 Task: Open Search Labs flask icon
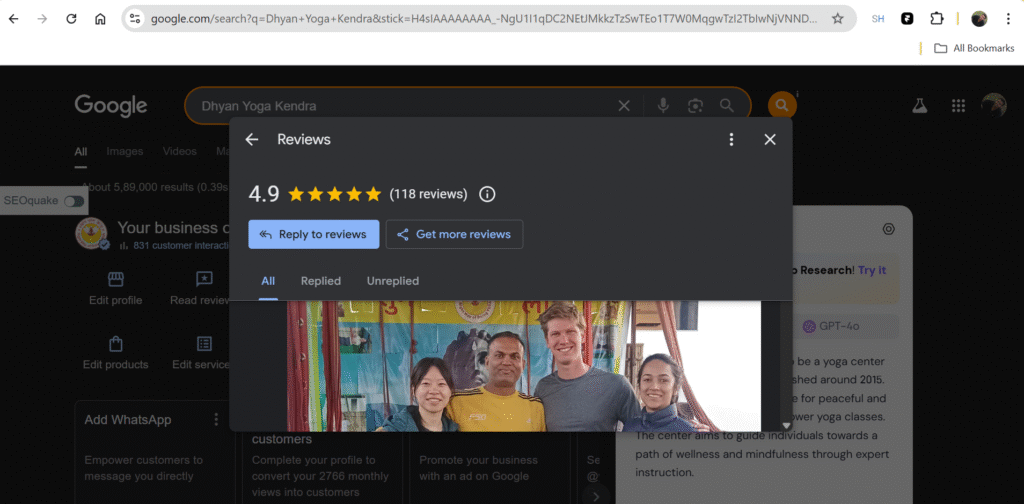coord(919,105)
